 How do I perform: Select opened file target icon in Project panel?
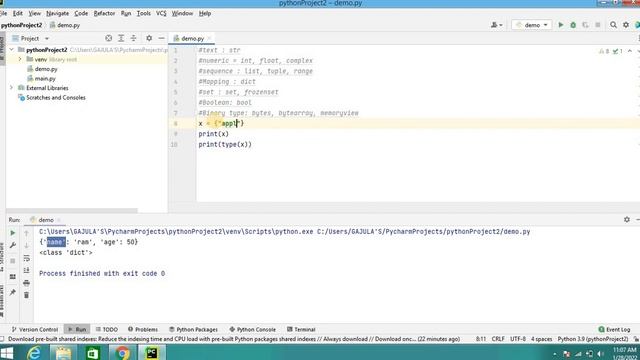click(109, 38)
